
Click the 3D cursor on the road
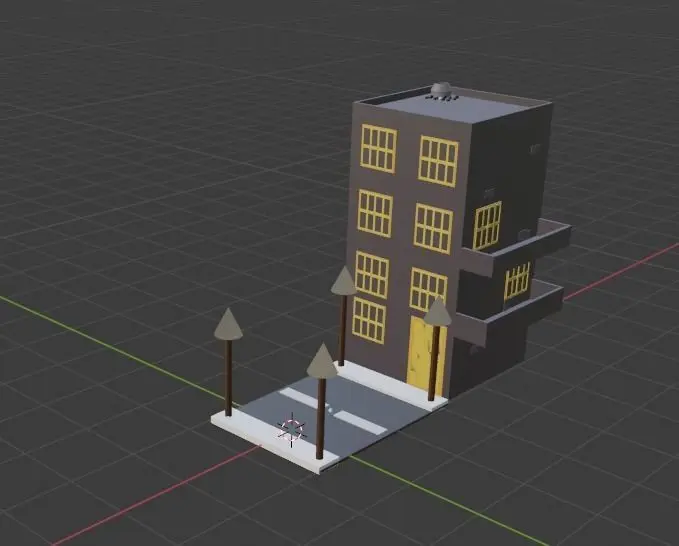292,429
